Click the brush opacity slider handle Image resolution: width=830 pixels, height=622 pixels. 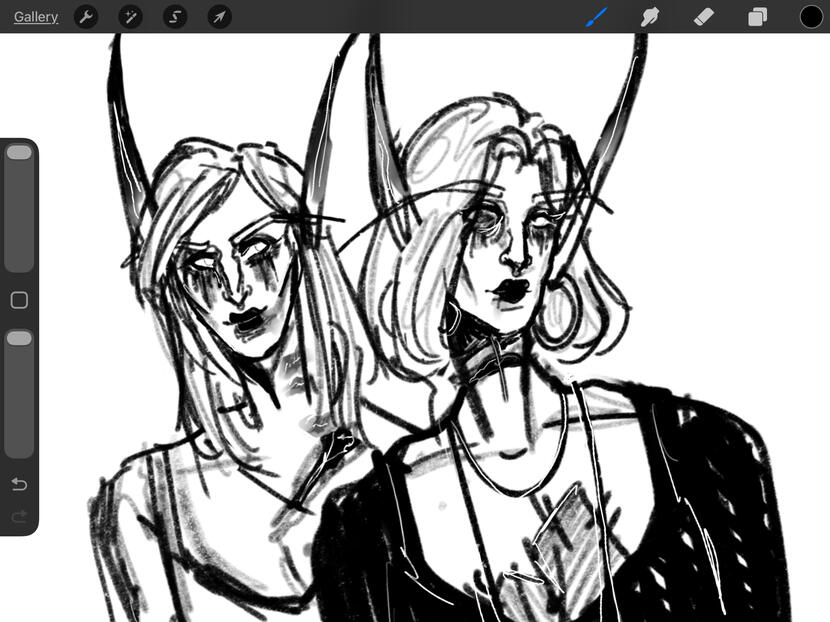(x=19, y=339)
